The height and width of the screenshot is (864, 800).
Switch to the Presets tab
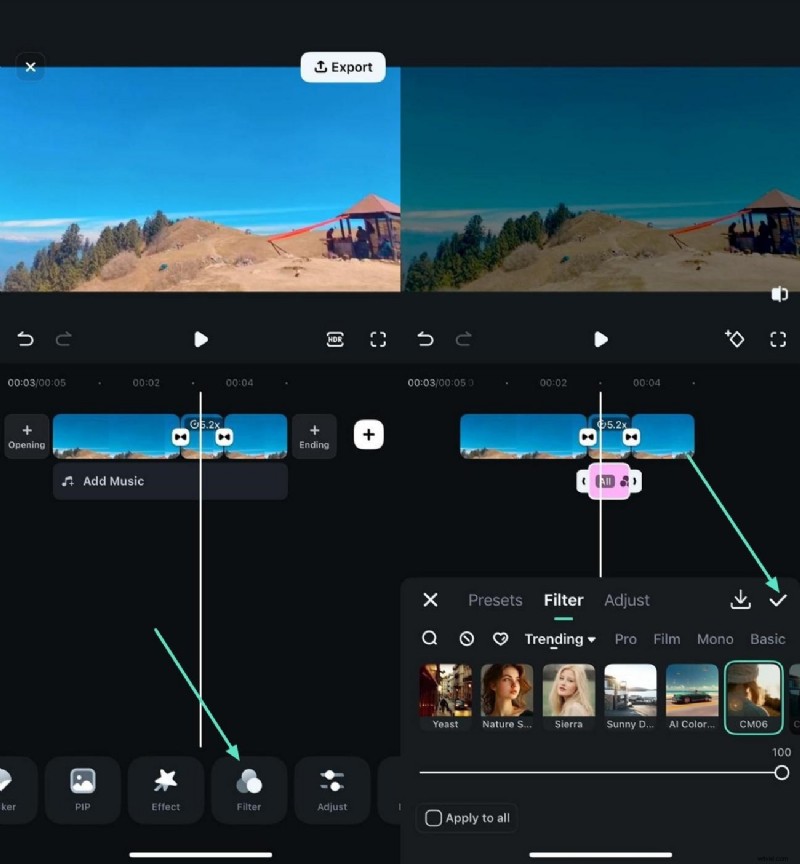pyautogui.click(x=495, y=600)
